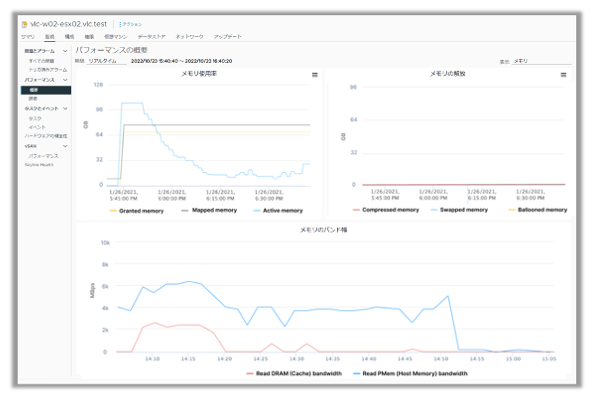Switch to the ネットワーク tab
Viewport: 596px width, 402px height.
pyautogui.click(x=189, y=36)
